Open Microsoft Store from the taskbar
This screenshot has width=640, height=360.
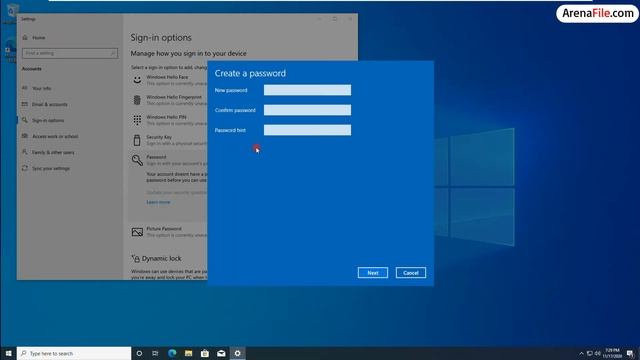point(204,353)
